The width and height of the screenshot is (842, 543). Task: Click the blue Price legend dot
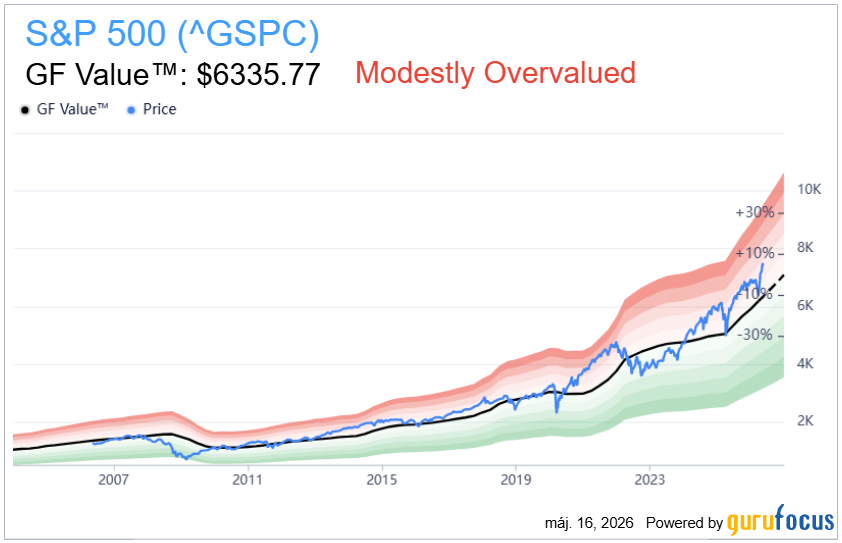click(x=131, y=110)
